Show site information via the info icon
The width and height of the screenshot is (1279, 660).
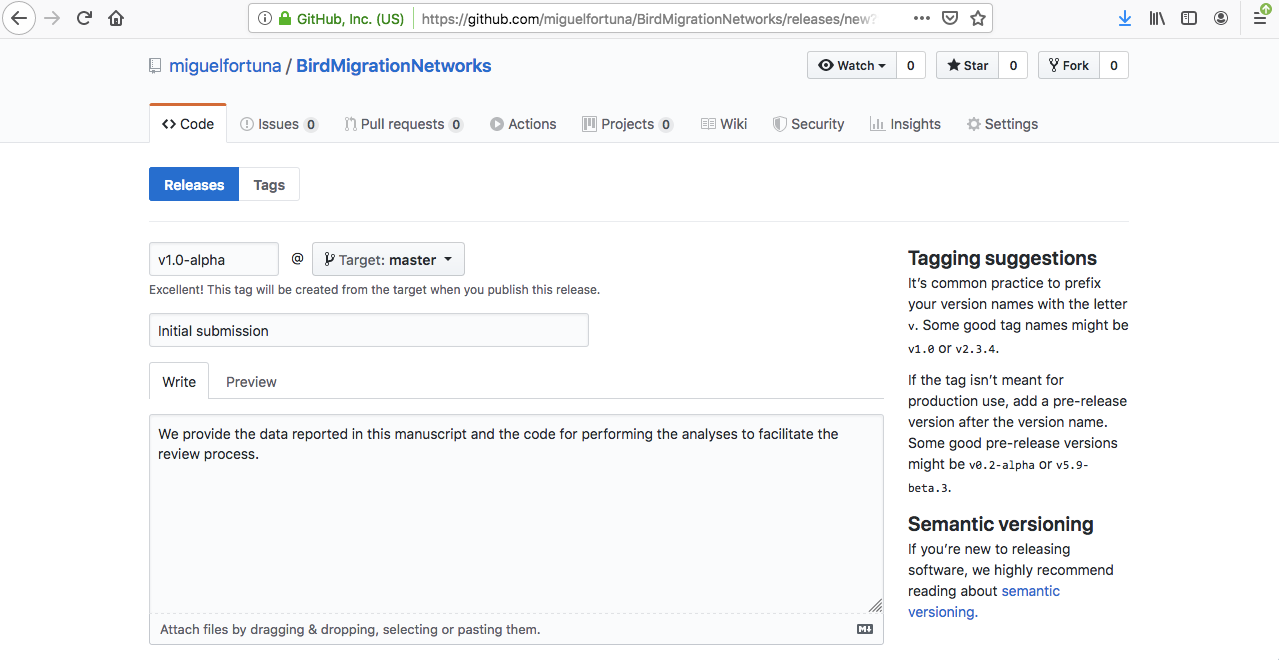coord(264,18)
